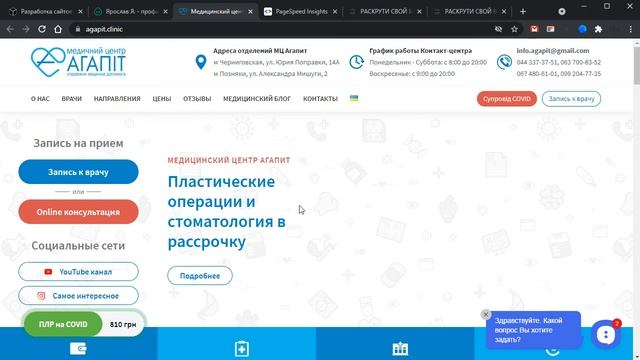
Task: Switch language using the Ukrainian flag
Action: (354, 98)
